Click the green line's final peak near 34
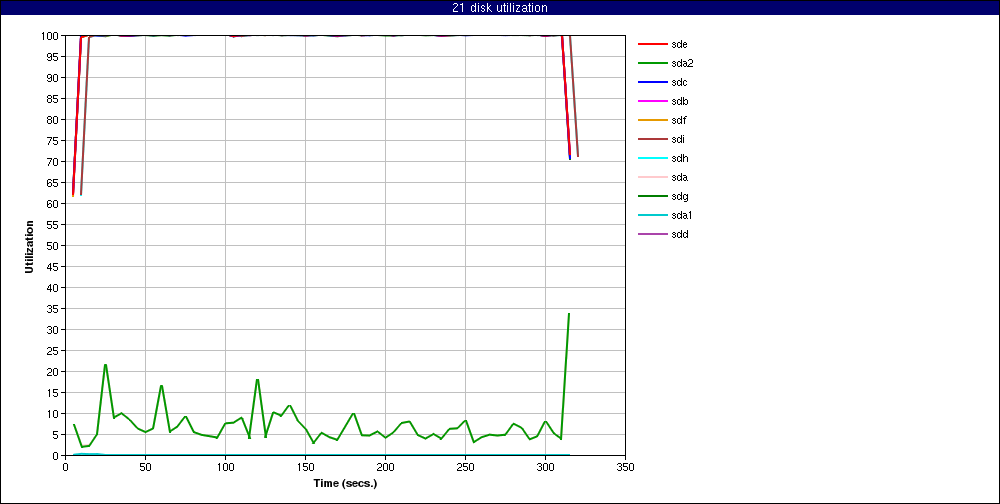 coord(568,314)
